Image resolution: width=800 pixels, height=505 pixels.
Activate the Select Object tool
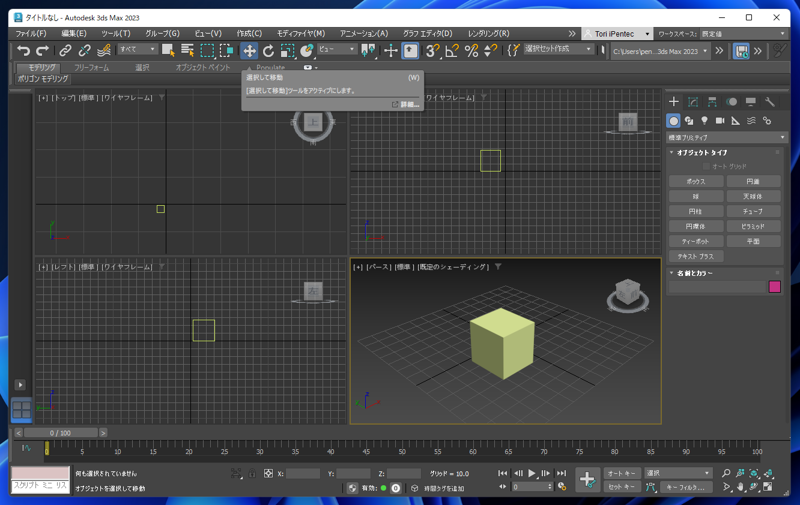[168, 50]
